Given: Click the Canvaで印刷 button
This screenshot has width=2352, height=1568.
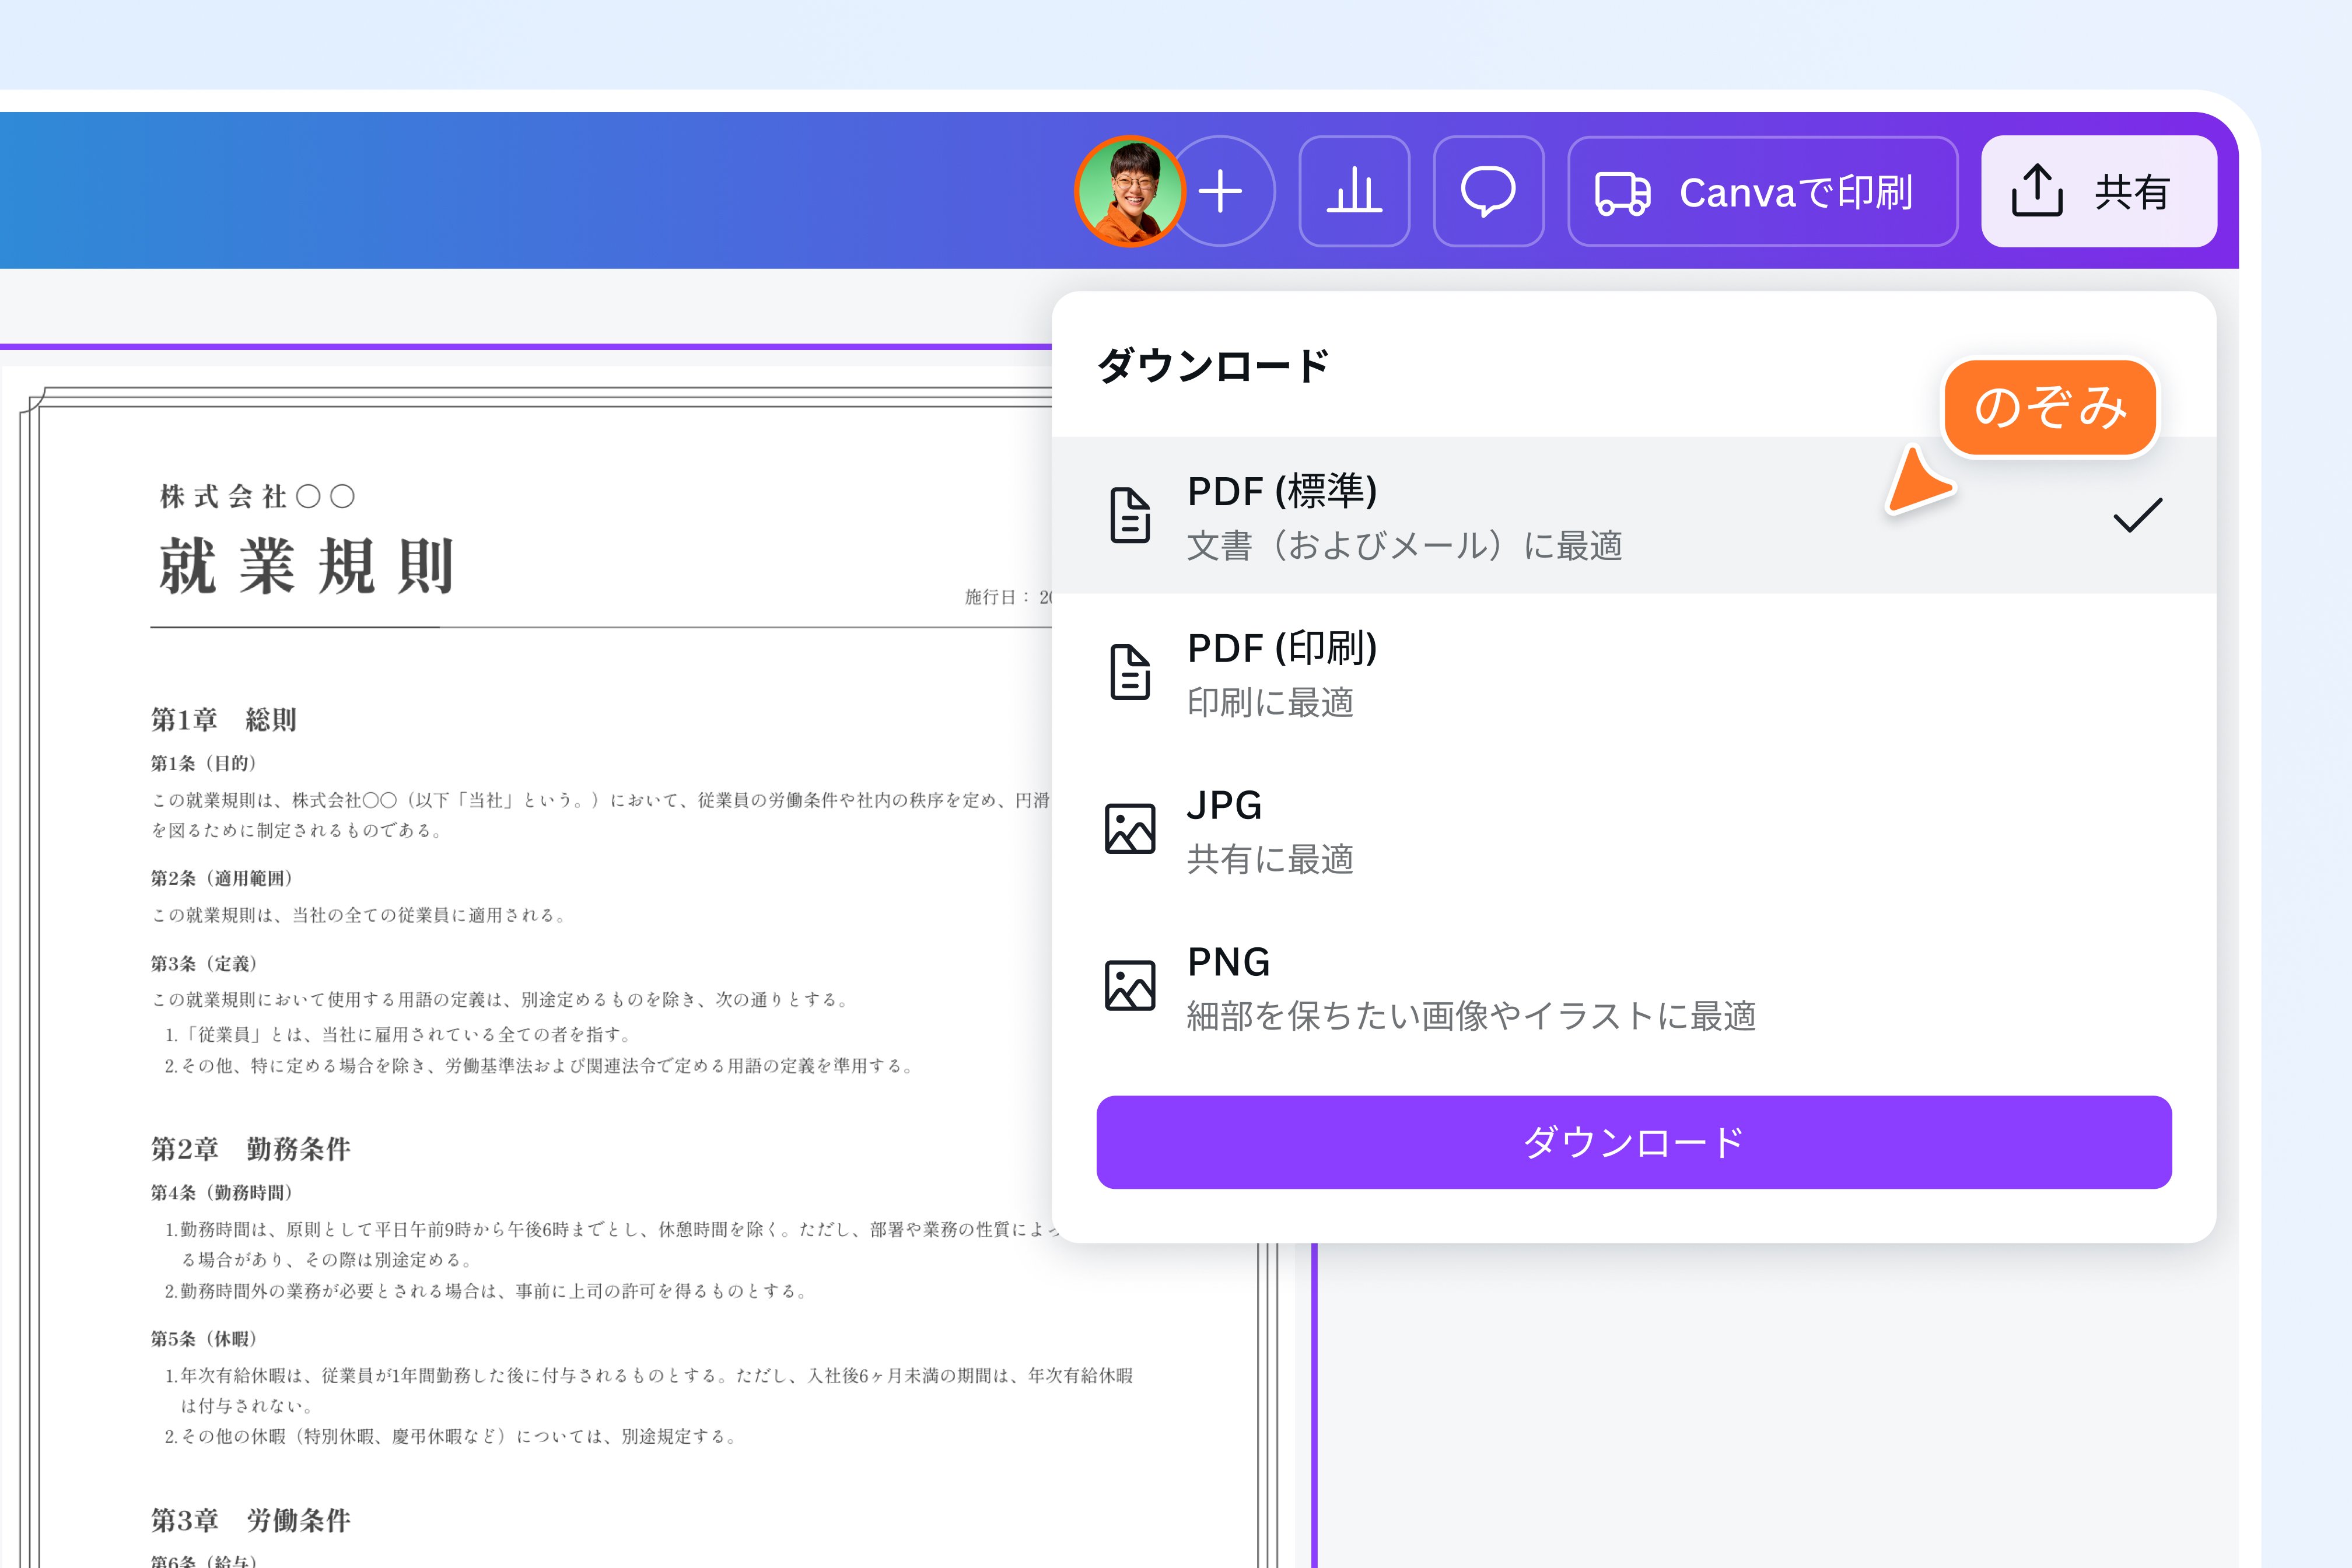Looking at the screenshot, I should [1762, 191].
